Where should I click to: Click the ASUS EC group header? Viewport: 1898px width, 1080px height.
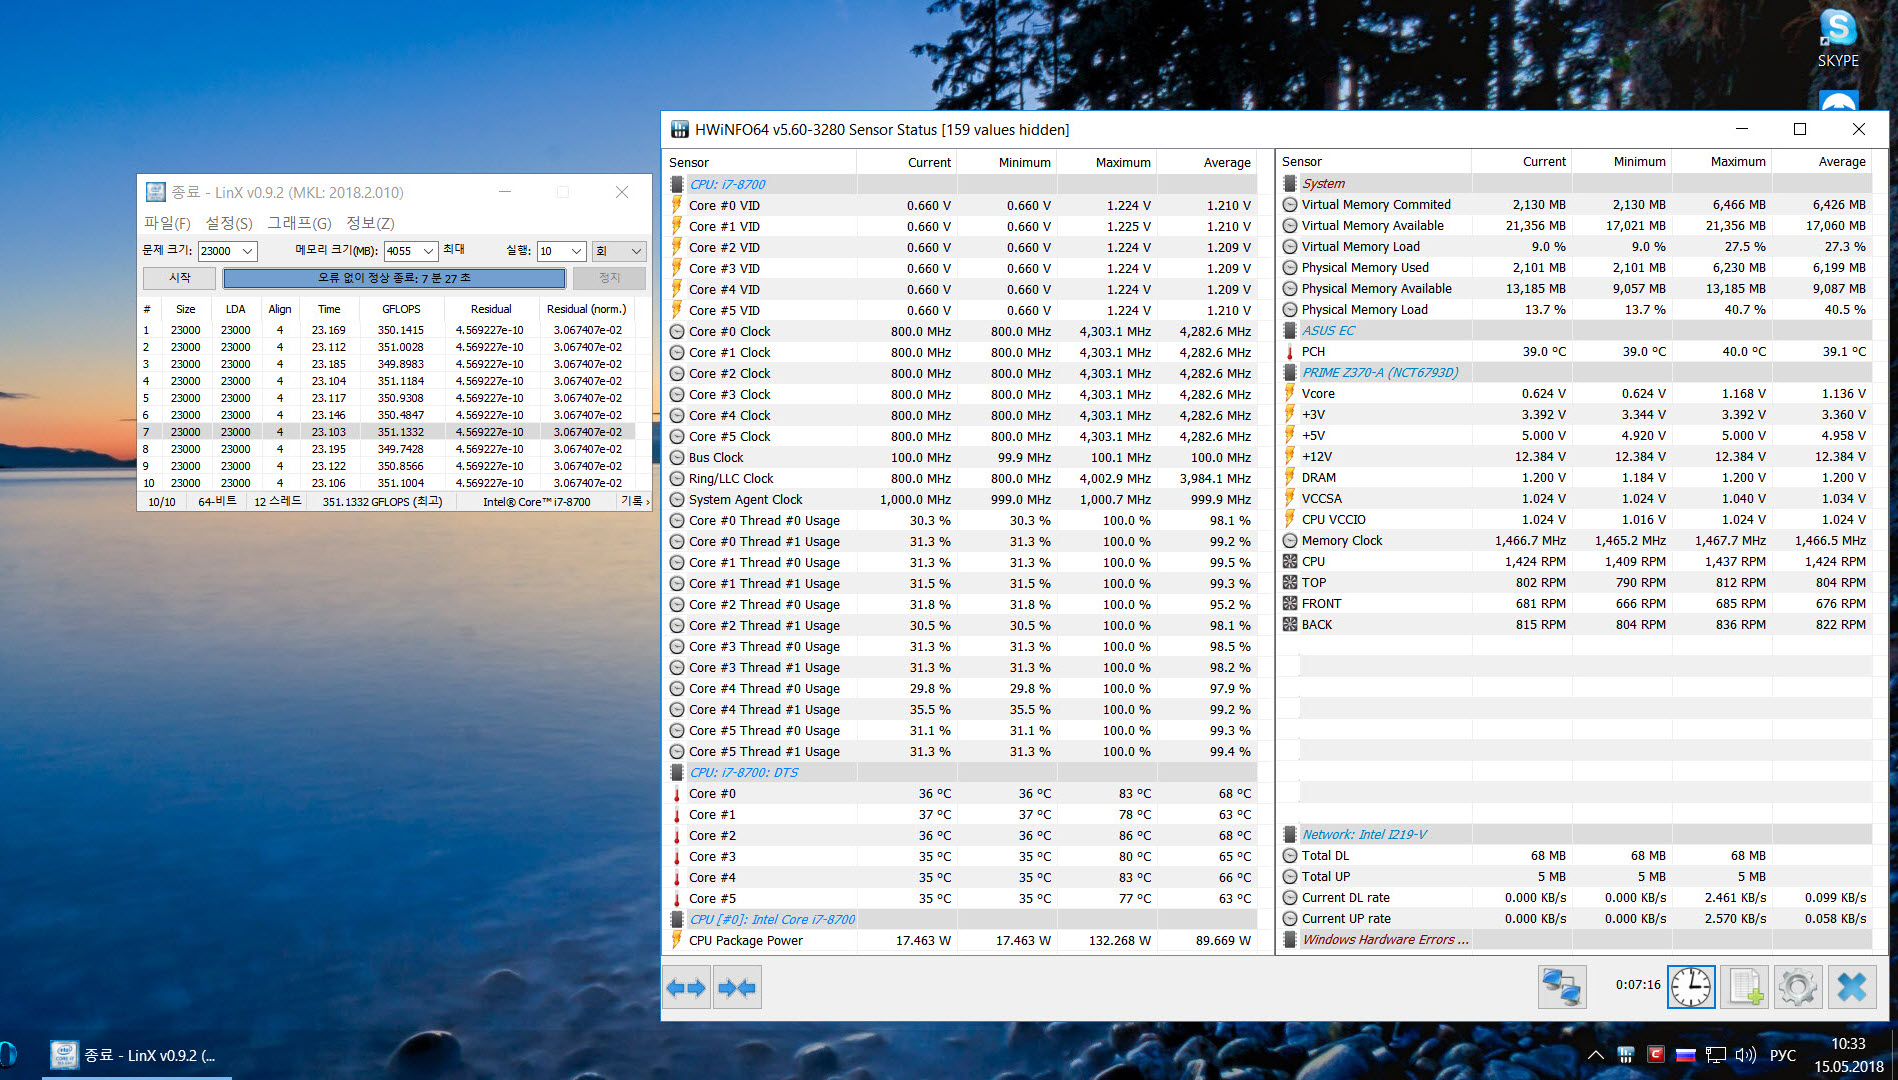tap(1328, 330)
